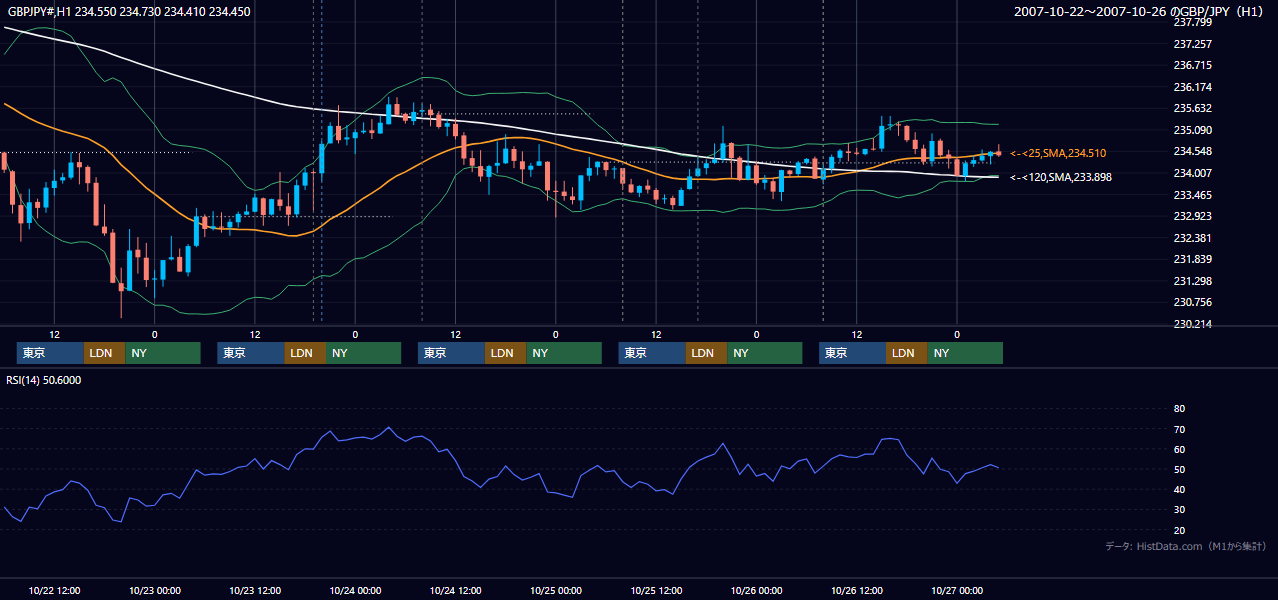Screen dimensions: 1278x600
Task: Click the 120 SMA label showing 233.898
Action: pos(1061,177)
